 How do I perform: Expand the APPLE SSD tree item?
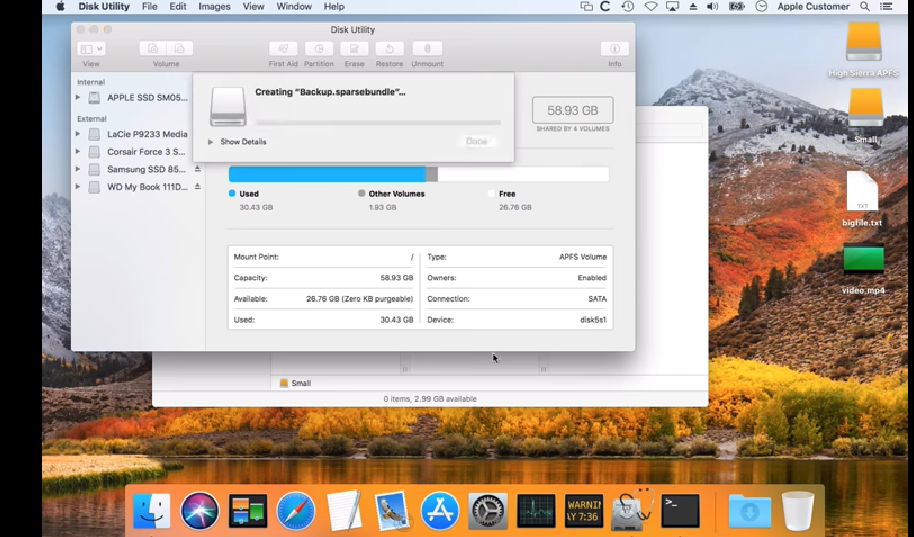(78, 98)
